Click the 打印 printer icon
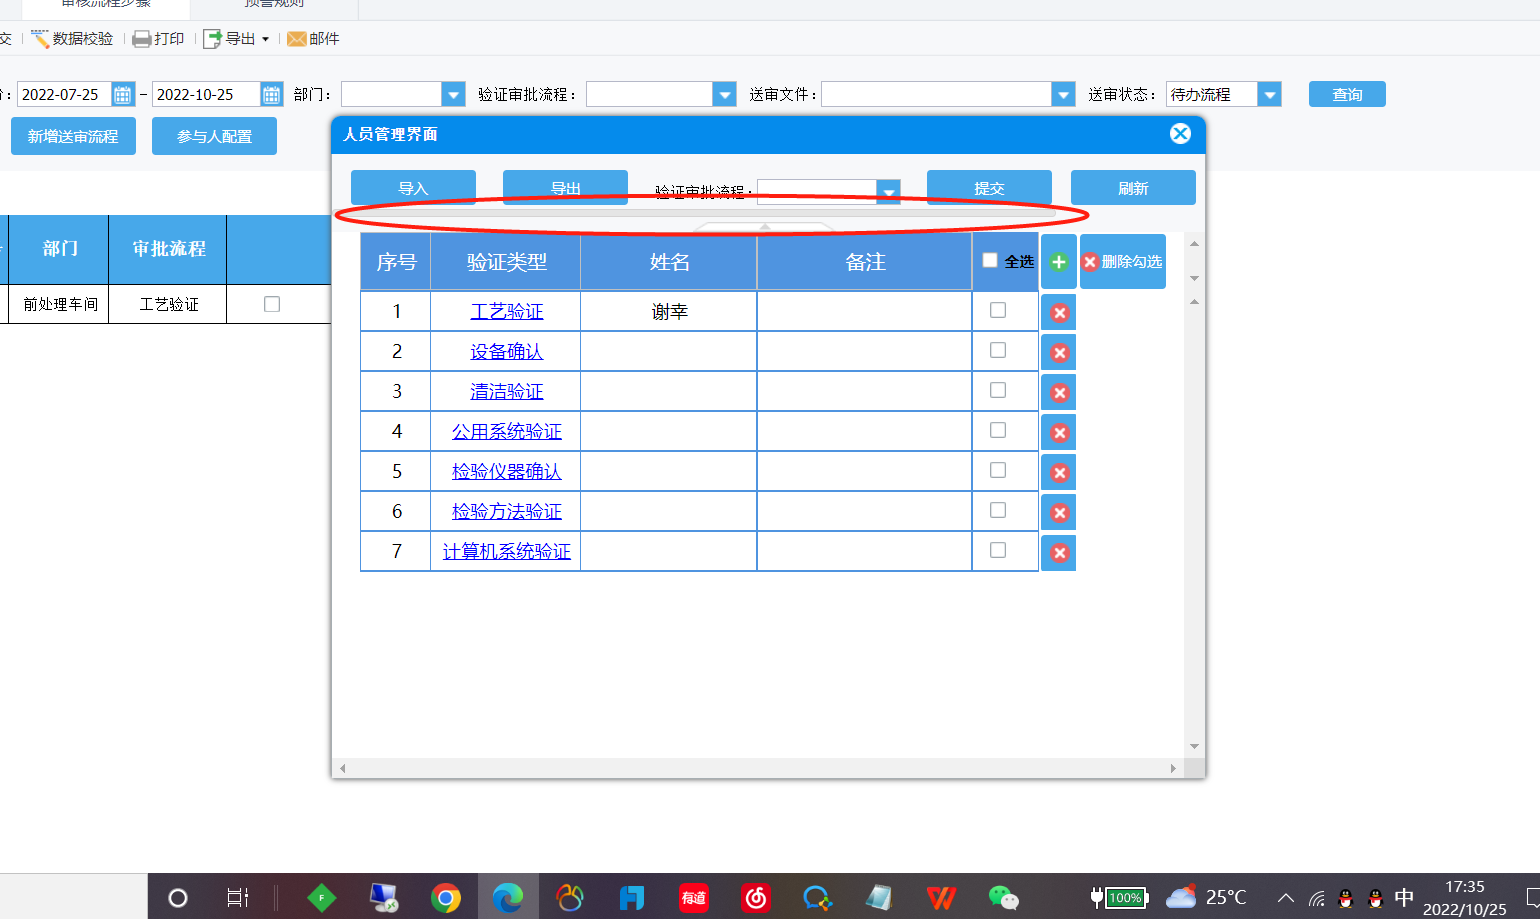 [x=142, y=39]
